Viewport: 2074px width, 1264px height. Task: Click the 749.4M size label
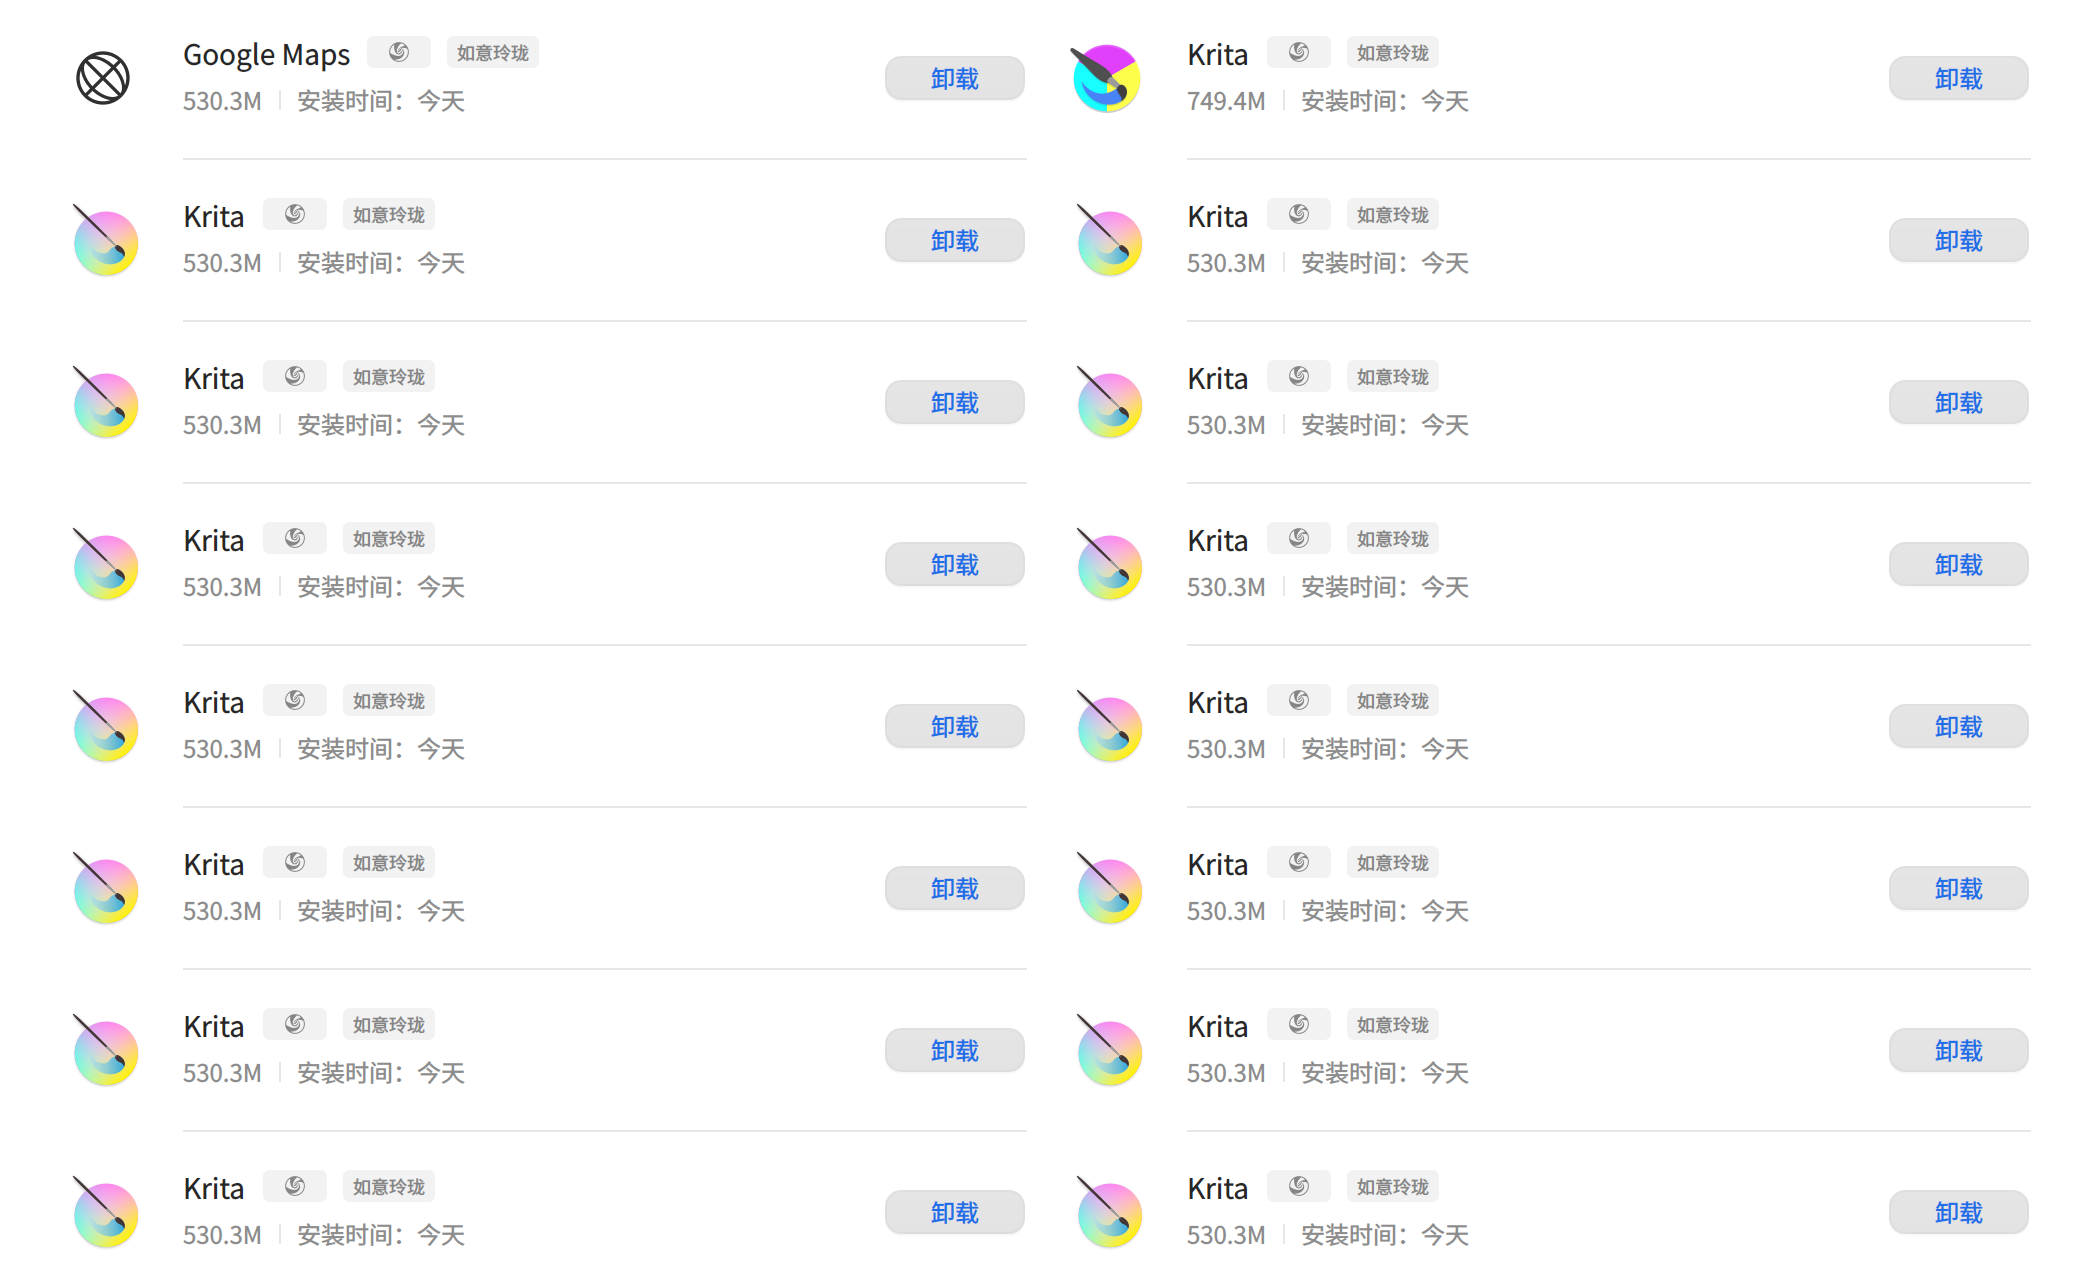click(1226, 101)
